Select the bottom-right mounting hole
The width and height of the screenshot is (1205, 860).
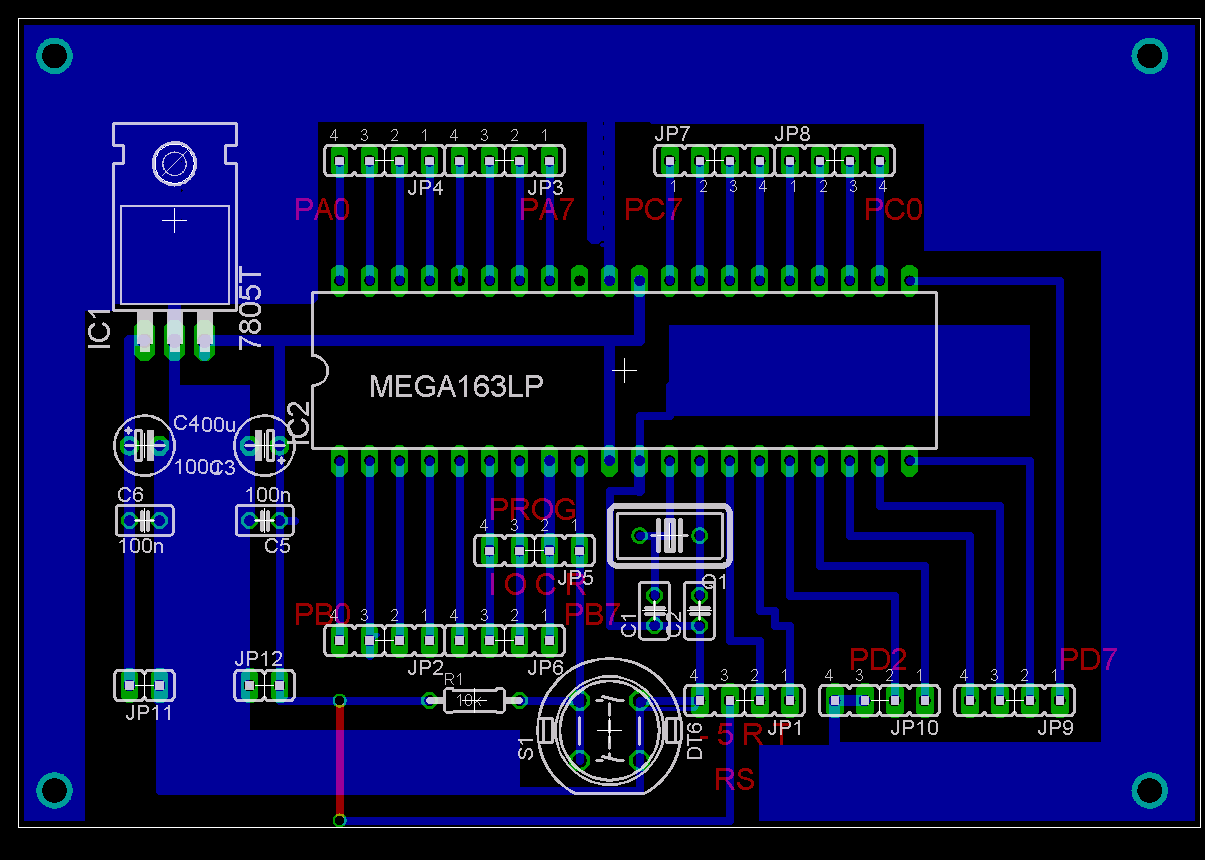pos(1150,791)
